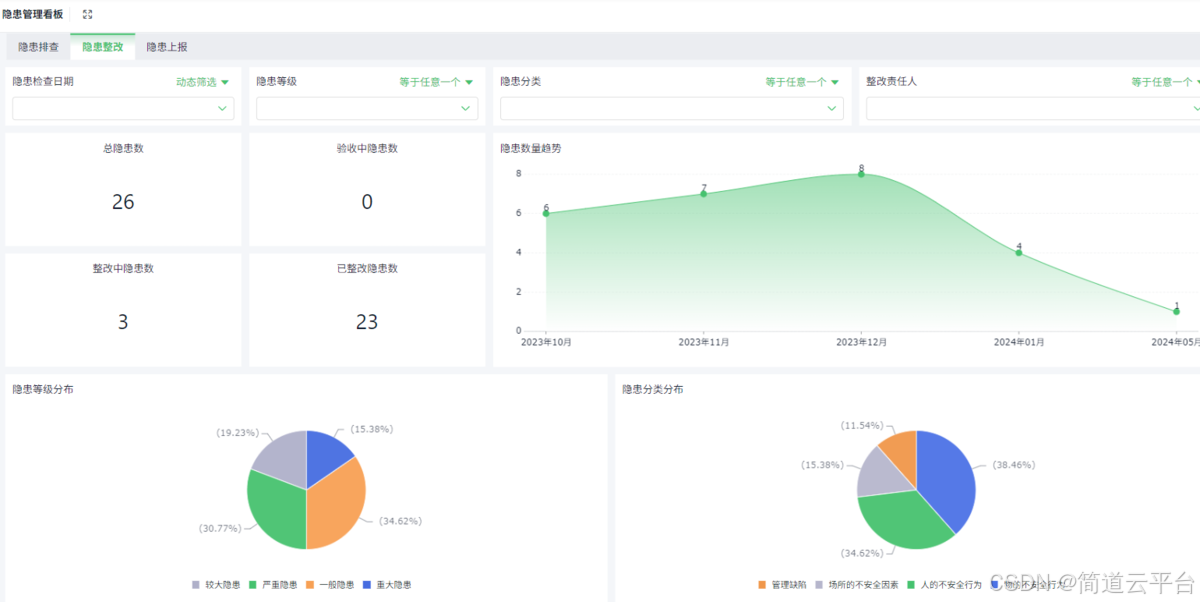
Task: Click the 隐患等级分布 chart title
Action: point(42,389)
